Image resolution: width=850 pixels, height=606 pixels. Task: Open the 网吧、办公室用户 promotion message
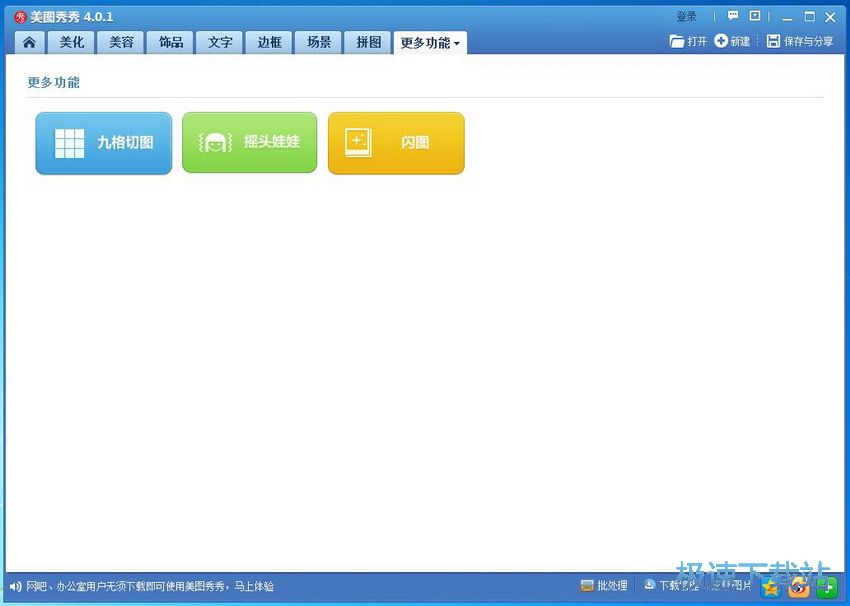pyautogui.click(x=150, y=586)
